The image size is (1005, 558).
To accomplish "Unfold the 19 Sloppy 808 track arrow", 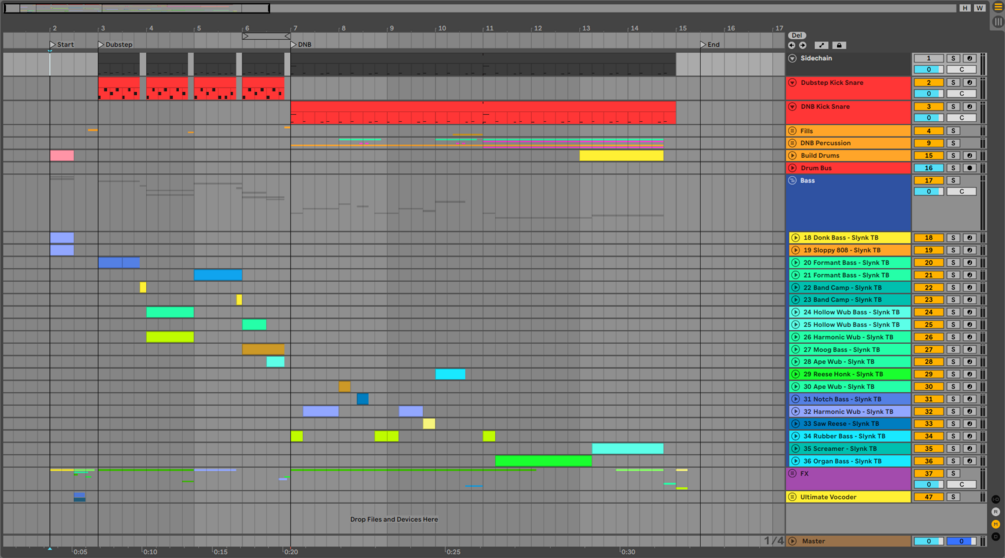I will coord(795,250).
